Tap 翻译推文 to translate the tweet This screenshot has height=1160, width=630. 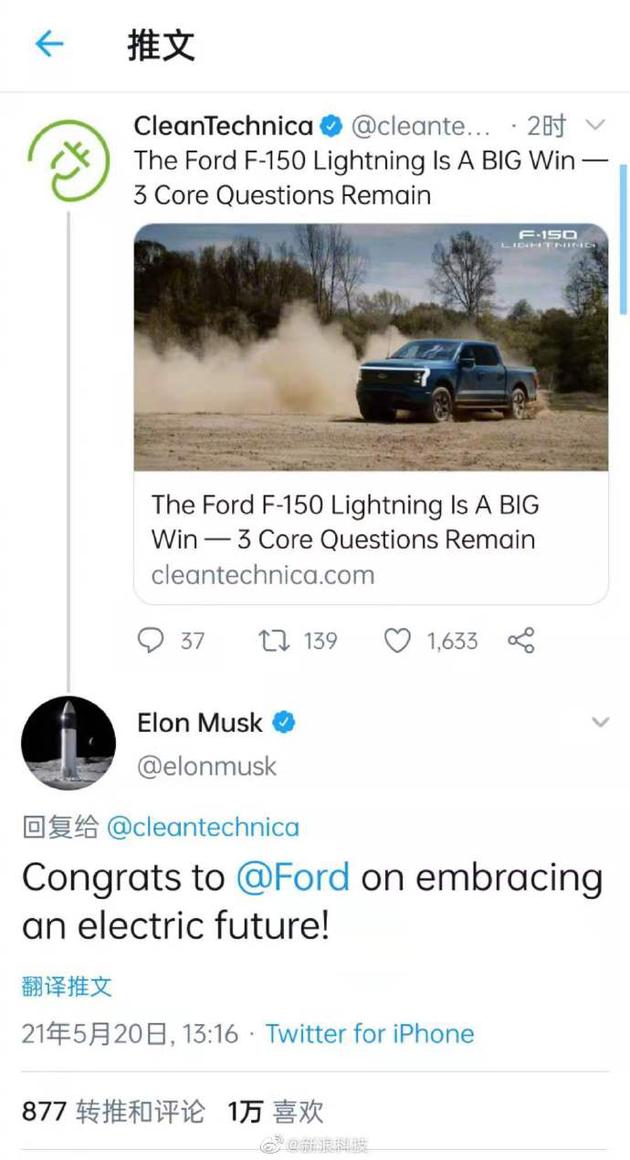(66, 986)
